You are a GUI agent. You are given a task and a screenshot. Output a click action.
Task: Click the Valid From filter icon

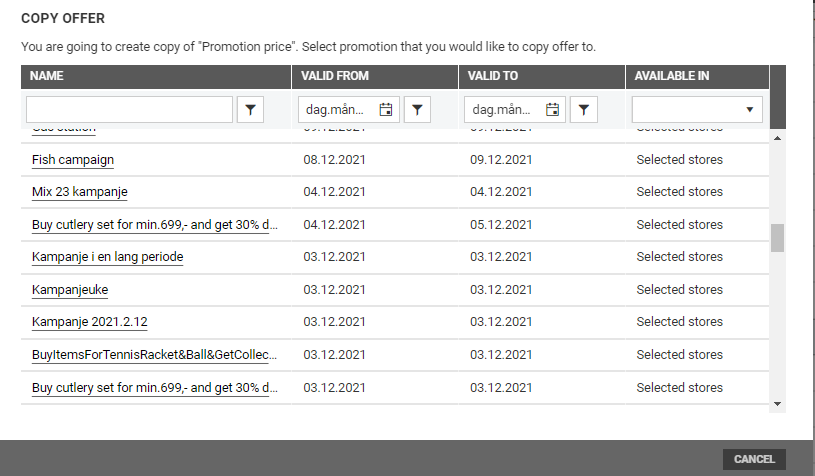(x=417, y=110)
